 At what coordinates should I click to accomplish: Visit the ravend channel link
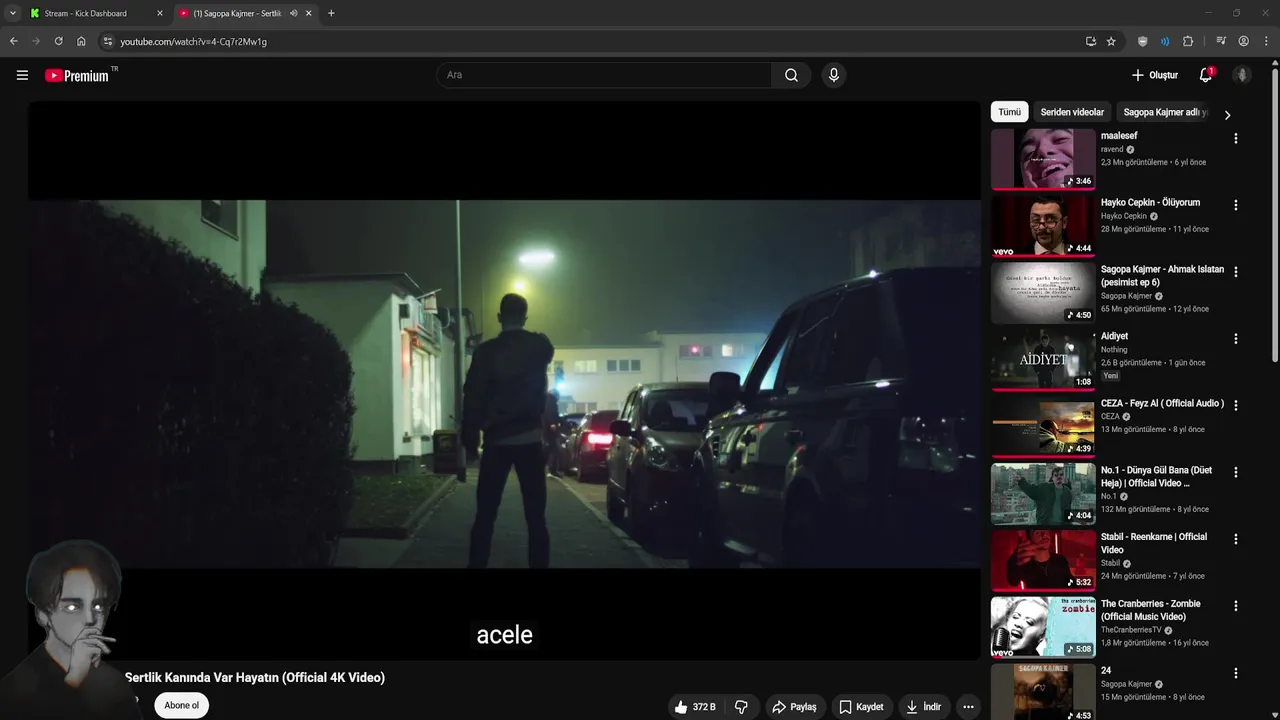pyautogui.click(x=1112, y=149)
